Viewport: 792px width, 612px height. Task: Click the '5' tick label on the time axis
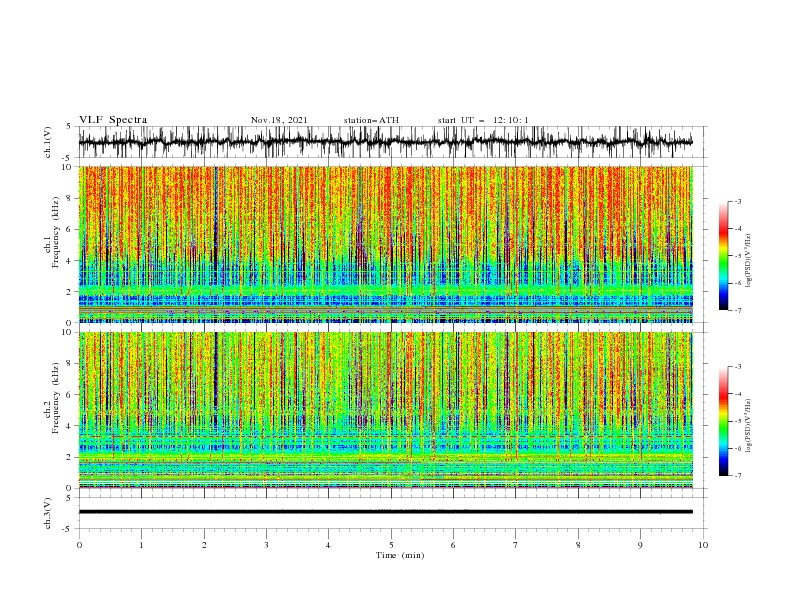pyautogui.click(x=391, y=545)
